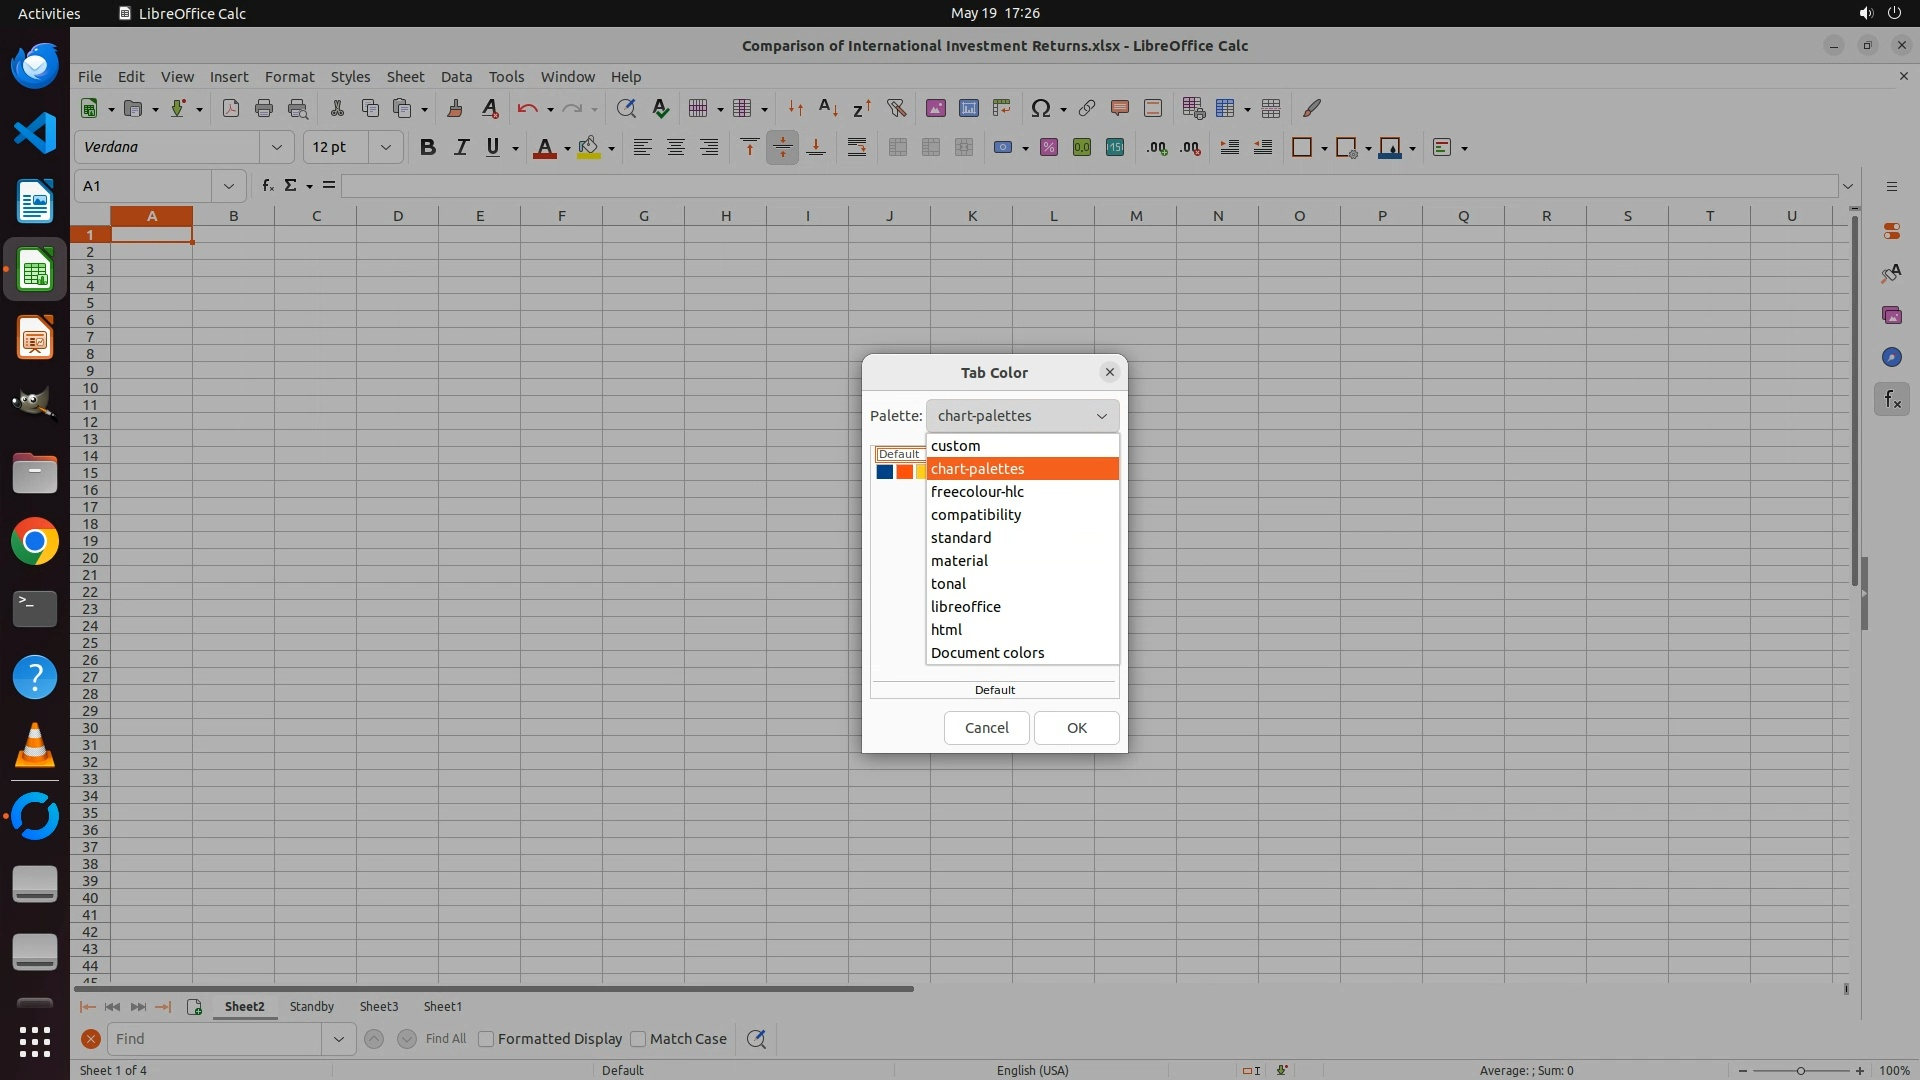Open the Functions sidebar panel icon

tap(1891, 400)
